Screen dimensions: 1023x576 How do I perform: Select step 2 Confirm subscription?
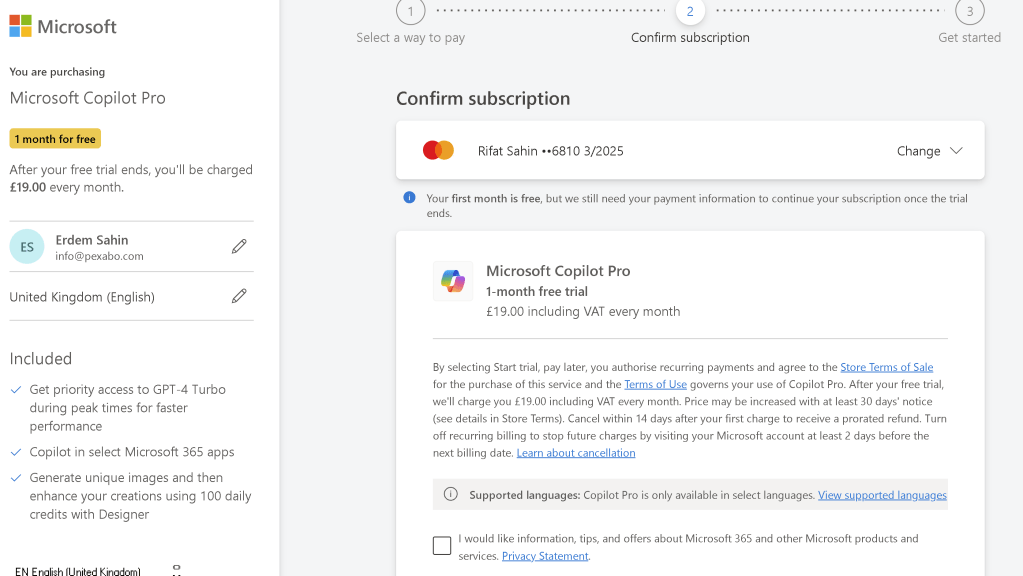point(690,22)
